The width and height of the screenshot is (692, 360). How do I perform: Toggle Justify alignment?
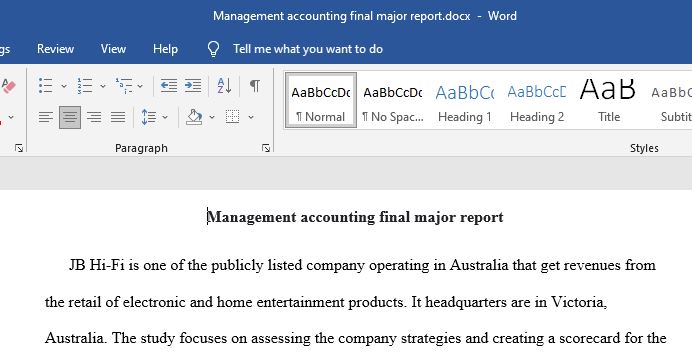coord(118,117)
